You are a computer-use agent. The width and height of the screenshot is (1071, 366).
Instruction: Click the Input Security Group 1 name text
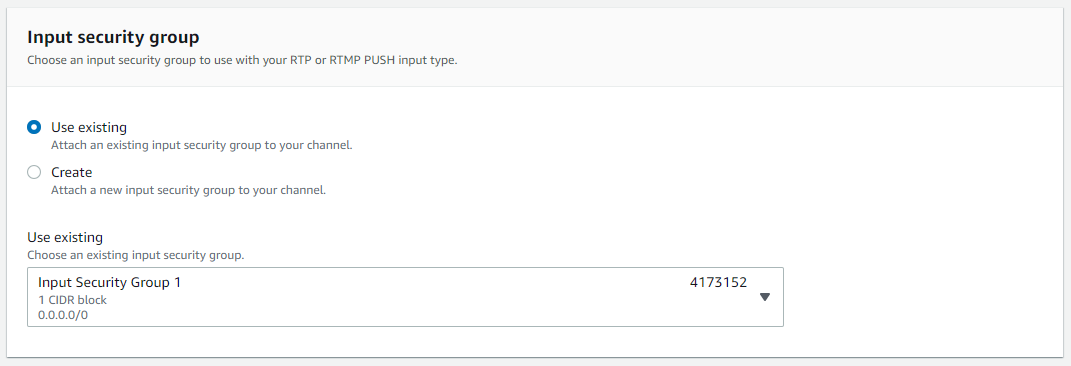coord(109,283)
